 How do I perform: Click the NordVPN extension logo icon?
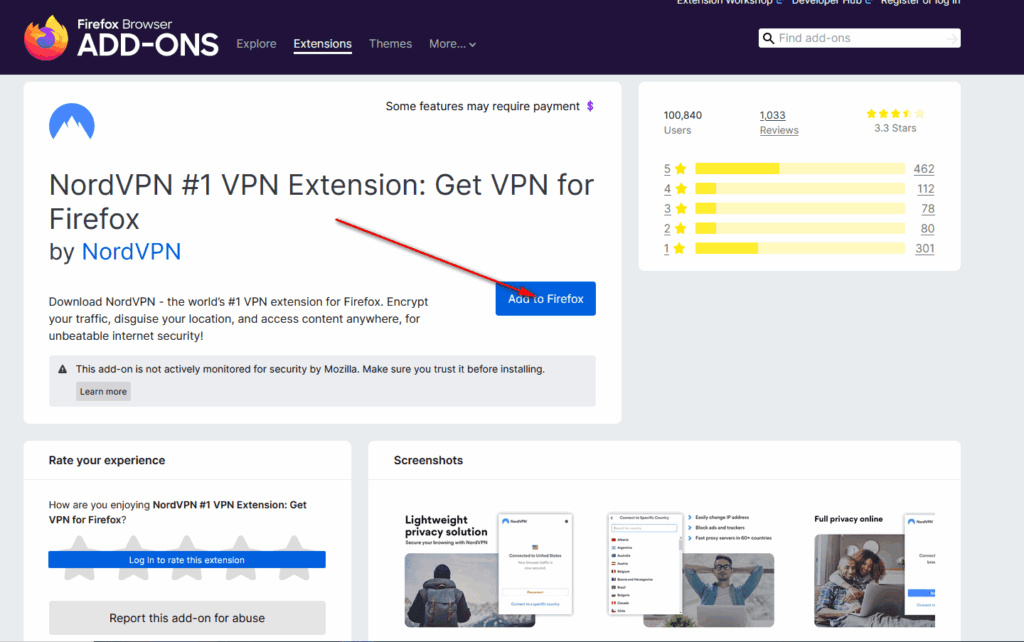tap(72, 122)
